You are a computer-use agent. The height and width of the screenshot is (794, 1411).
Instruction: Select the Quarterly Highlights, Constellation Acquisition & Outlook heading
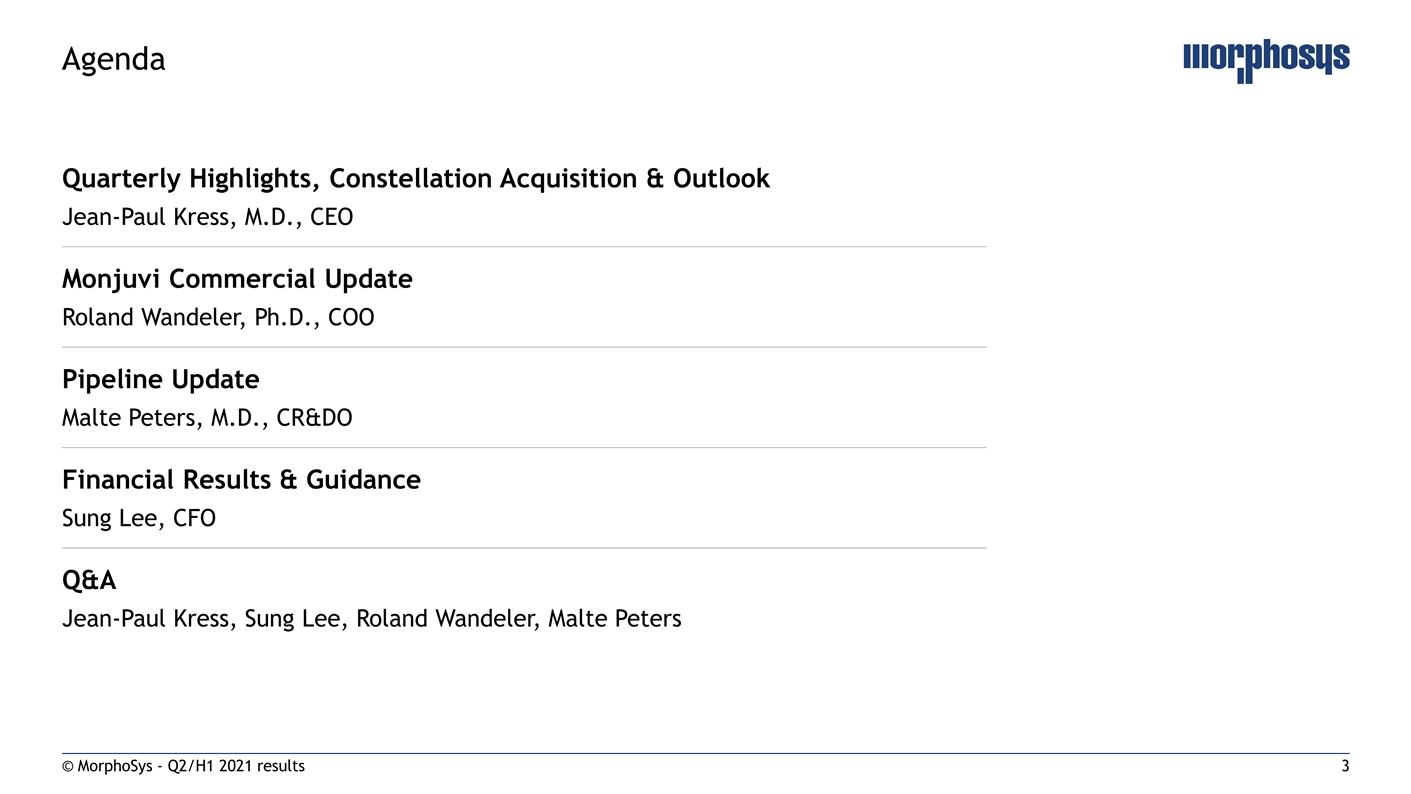coord(415,179)
